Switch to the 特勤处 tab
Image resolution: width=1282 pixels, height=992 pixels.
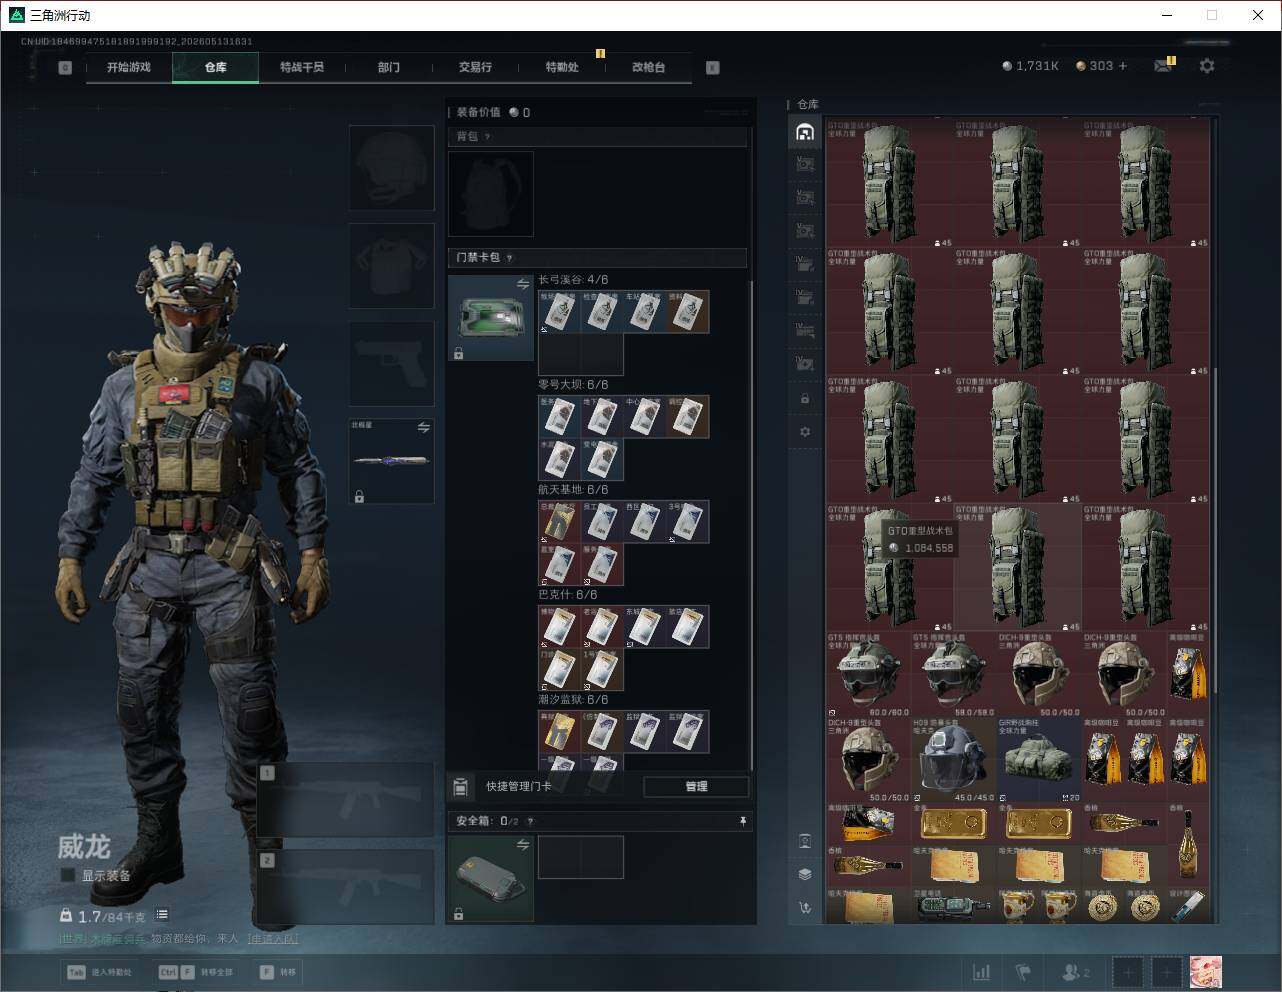click(x=562, y=67)
